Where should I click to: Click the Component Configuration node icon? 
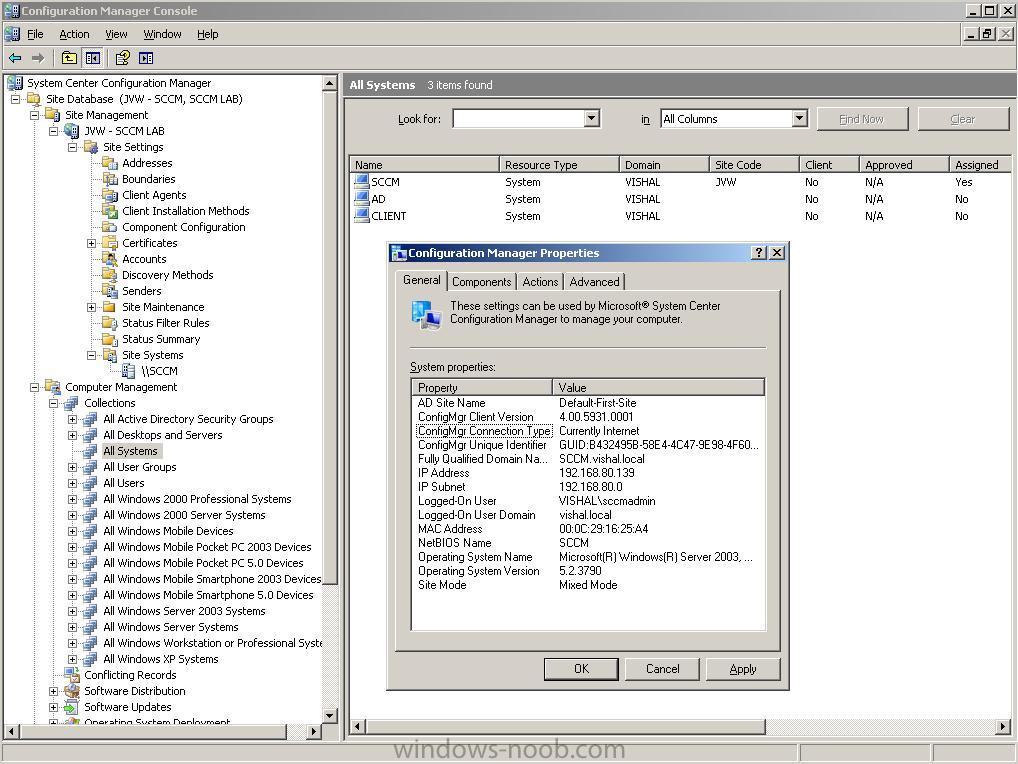pos(110,227)
